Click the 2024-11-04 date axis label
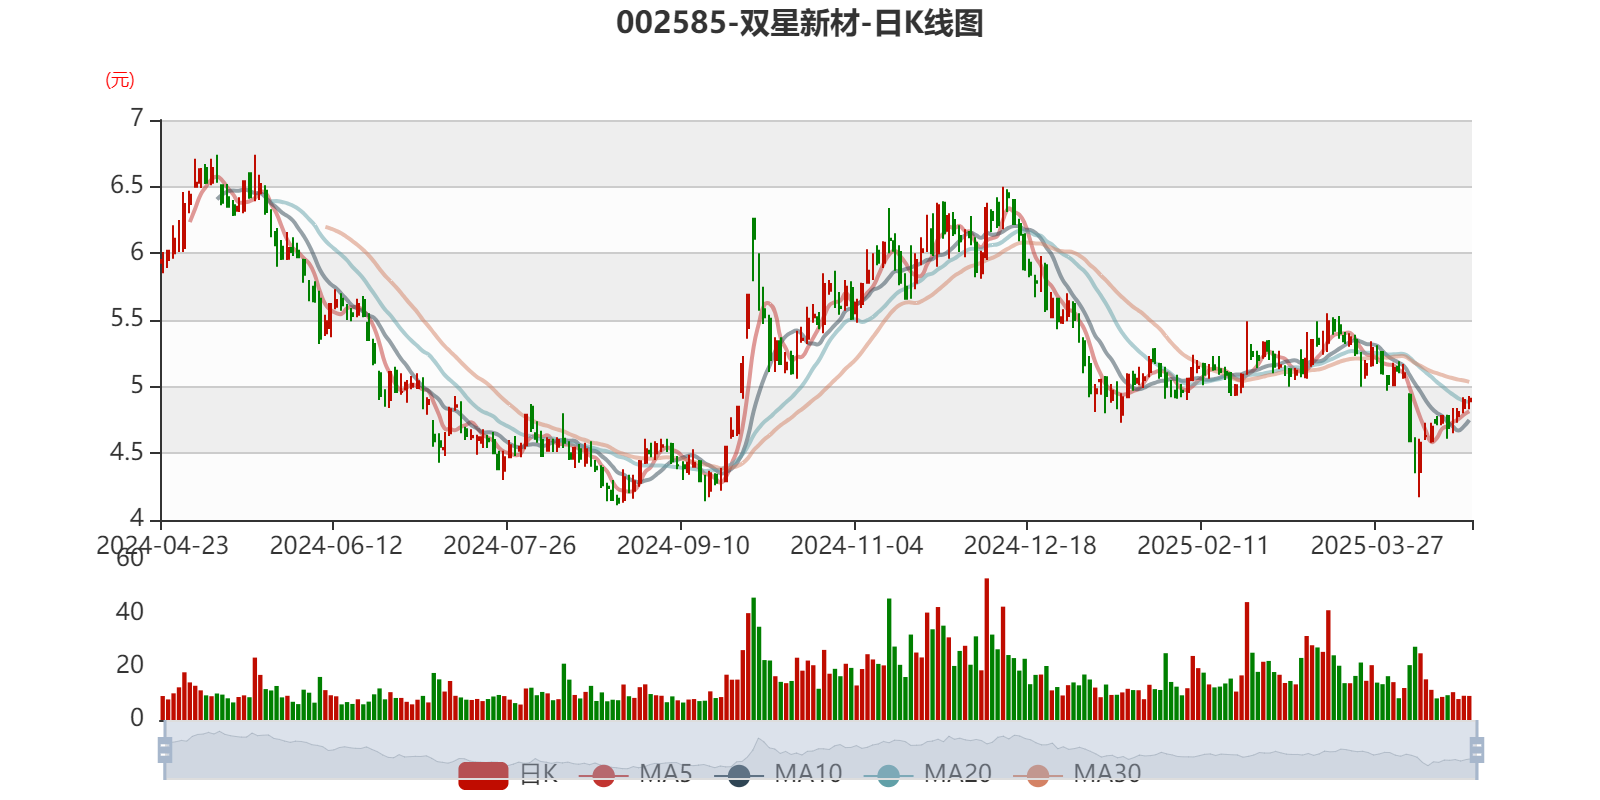The image size is (1600, 800). (857, 546)
